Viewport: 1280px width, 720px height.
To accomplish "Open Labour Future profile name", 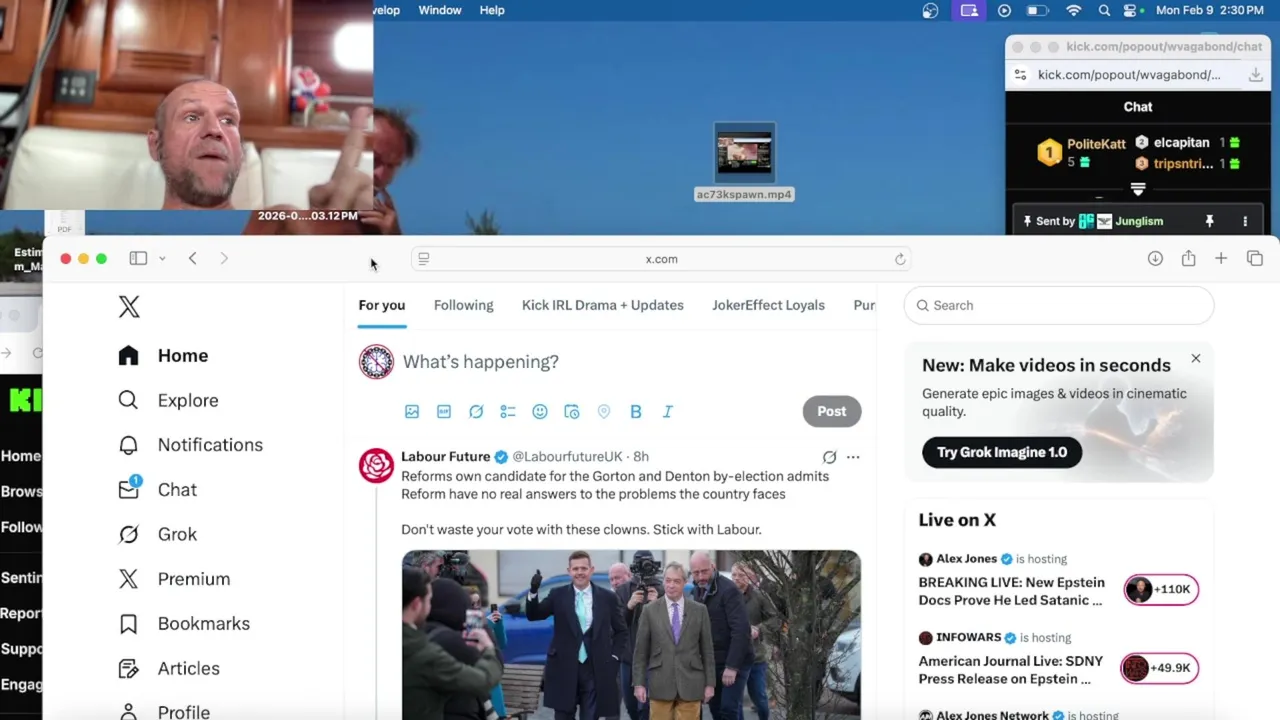I will click(x=446, y=456).
